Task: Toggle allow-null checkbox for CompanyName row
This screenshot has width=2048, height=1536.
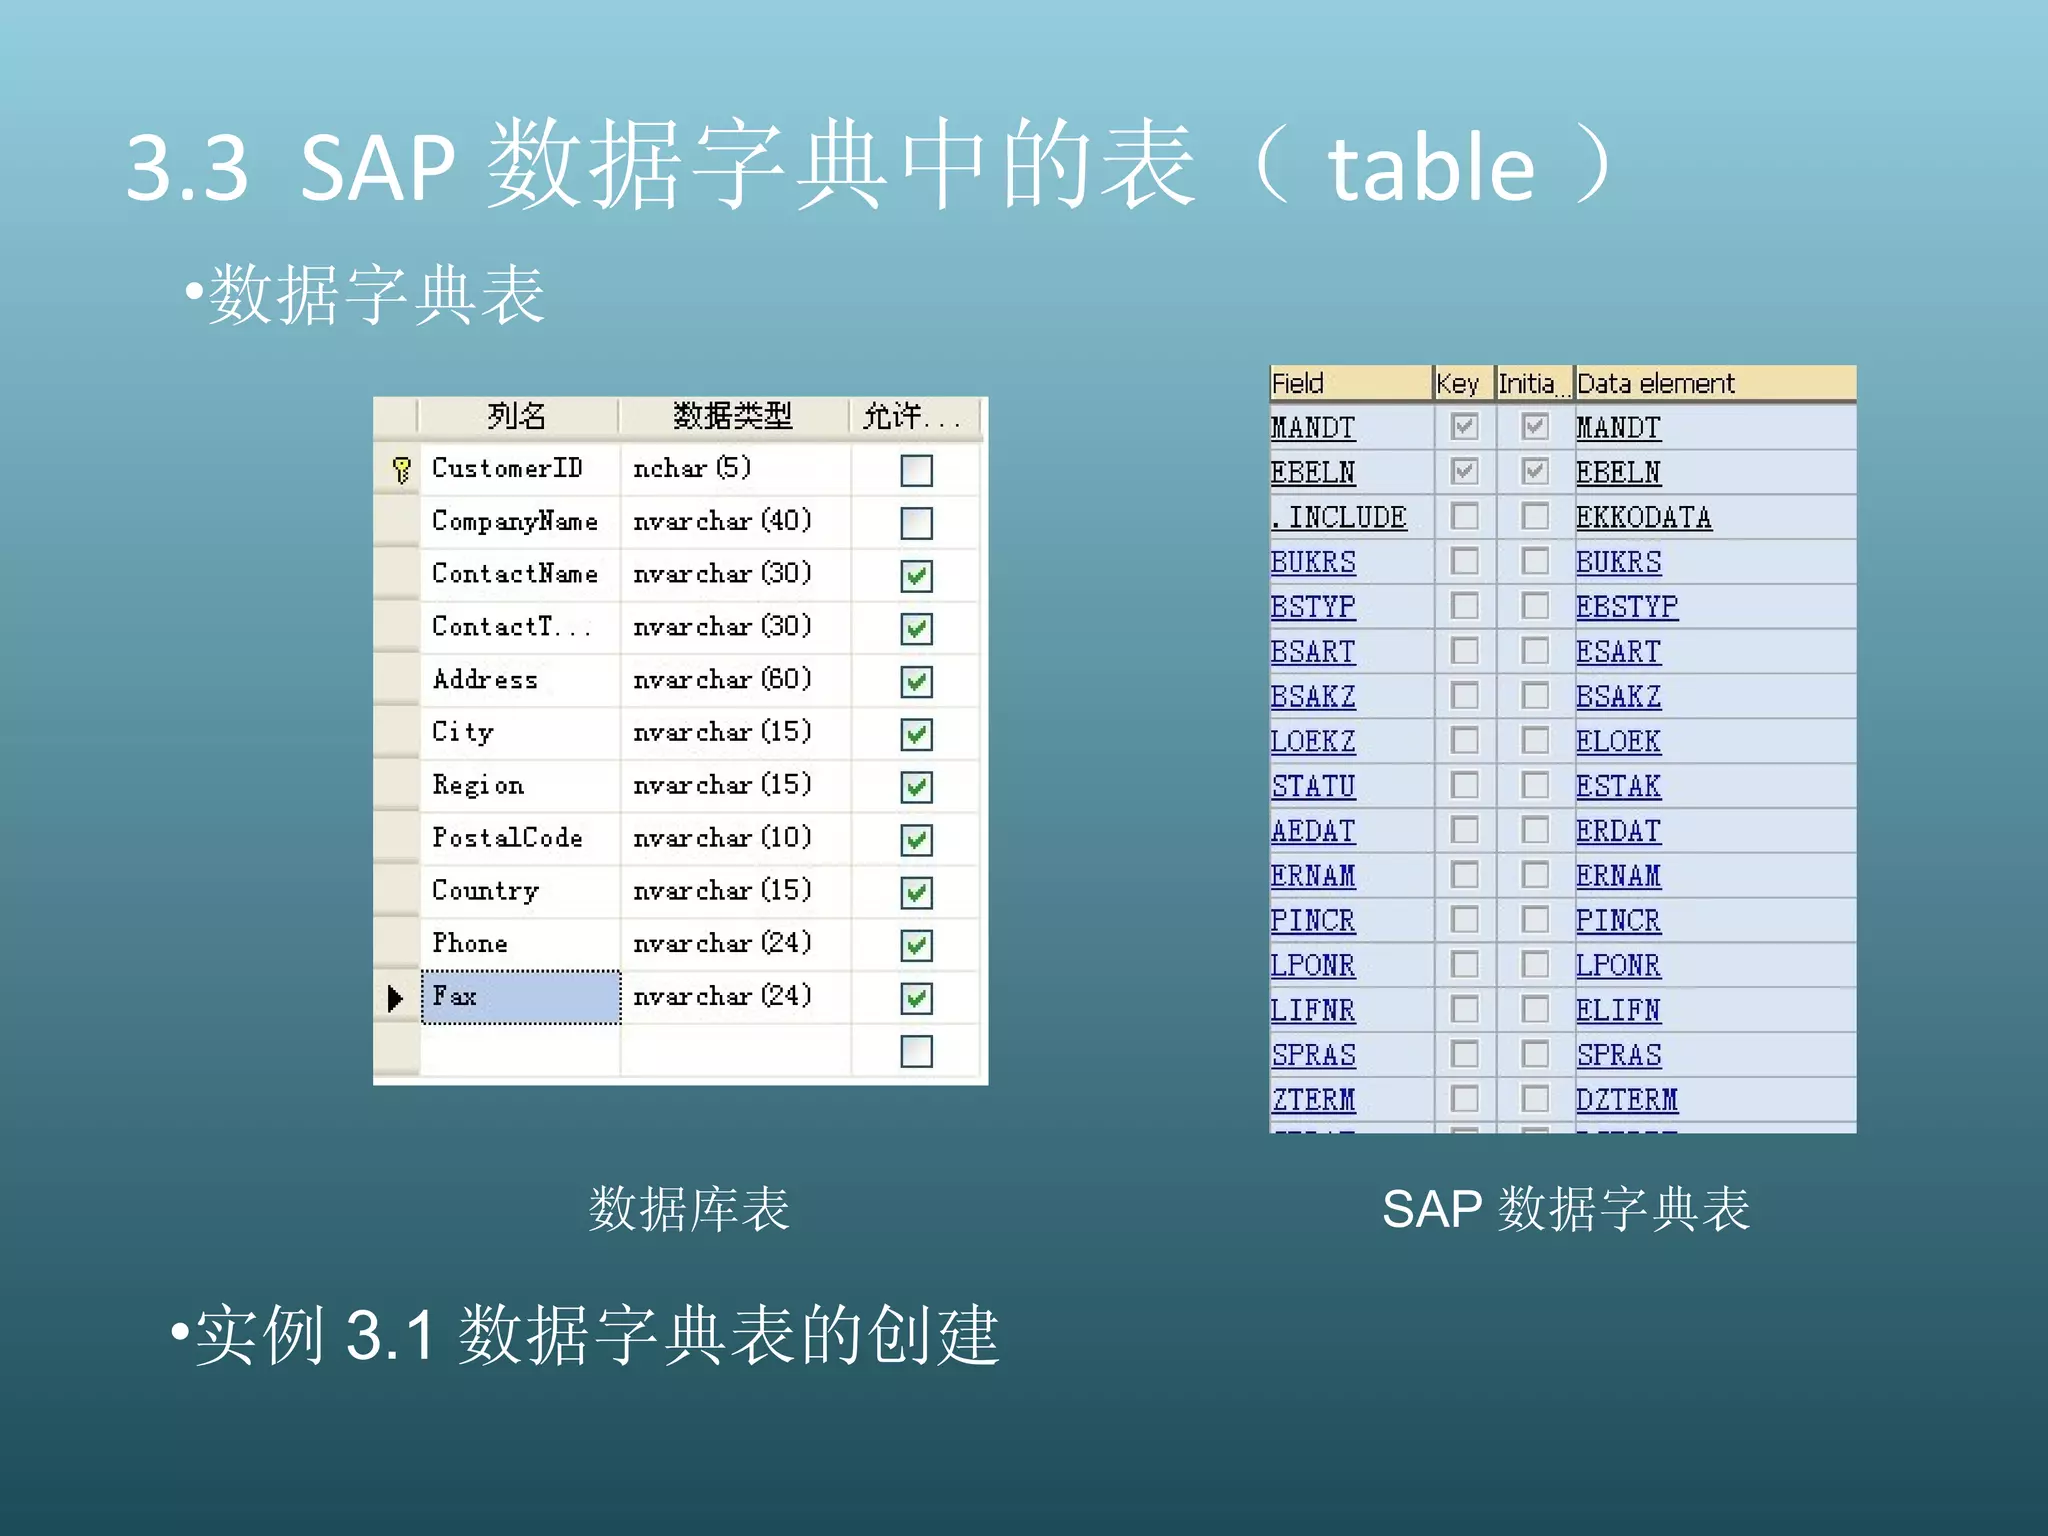Action: coord(916,523)
